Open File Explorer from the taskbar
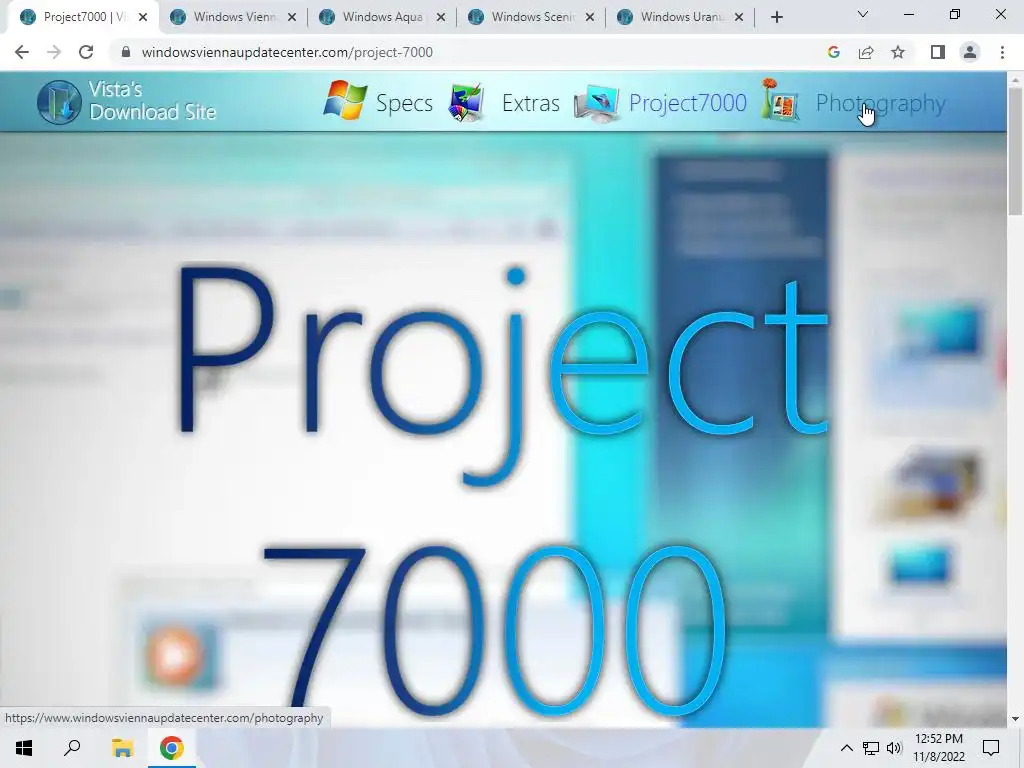This screenshot has width=1024, height=768. [x=122, y=748]
